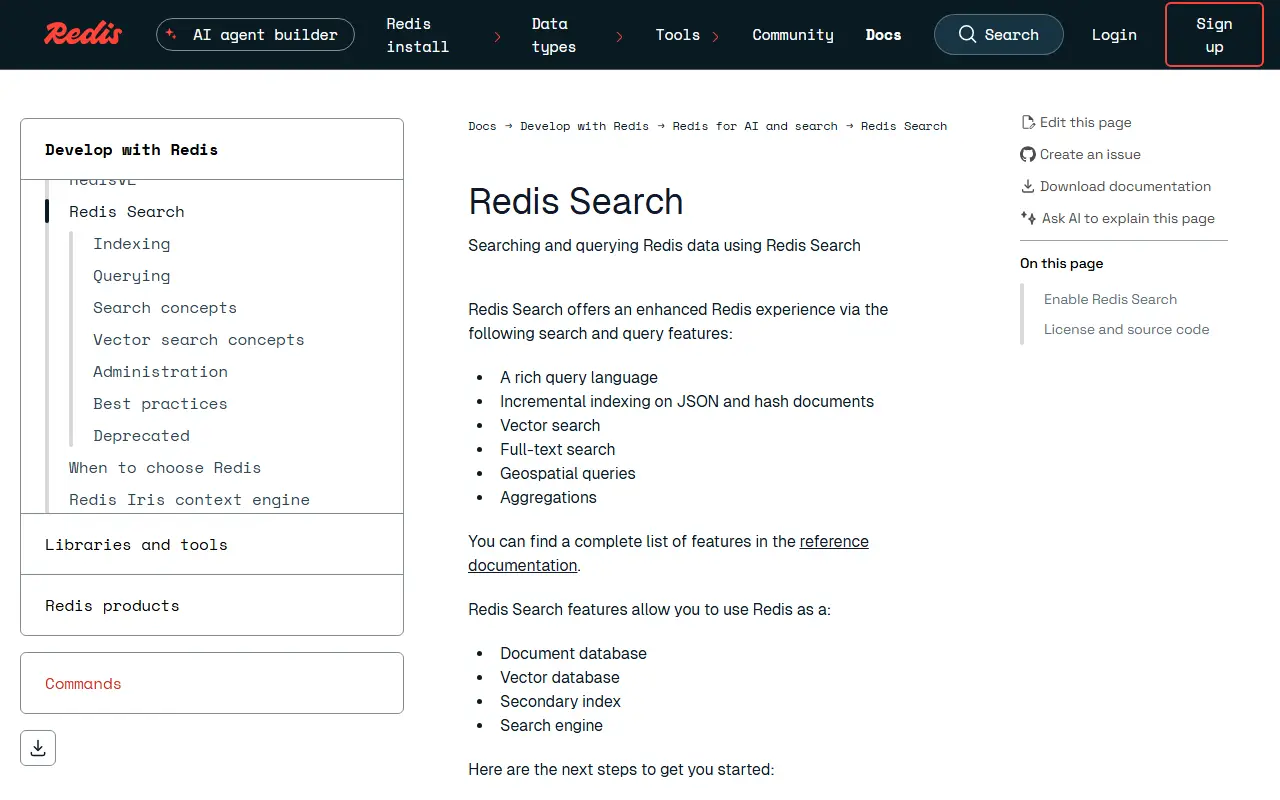This screenshot has width=1280, height=800.
Task: Click Redis for AI and search breadcrumb
Action: click(755, 126)
